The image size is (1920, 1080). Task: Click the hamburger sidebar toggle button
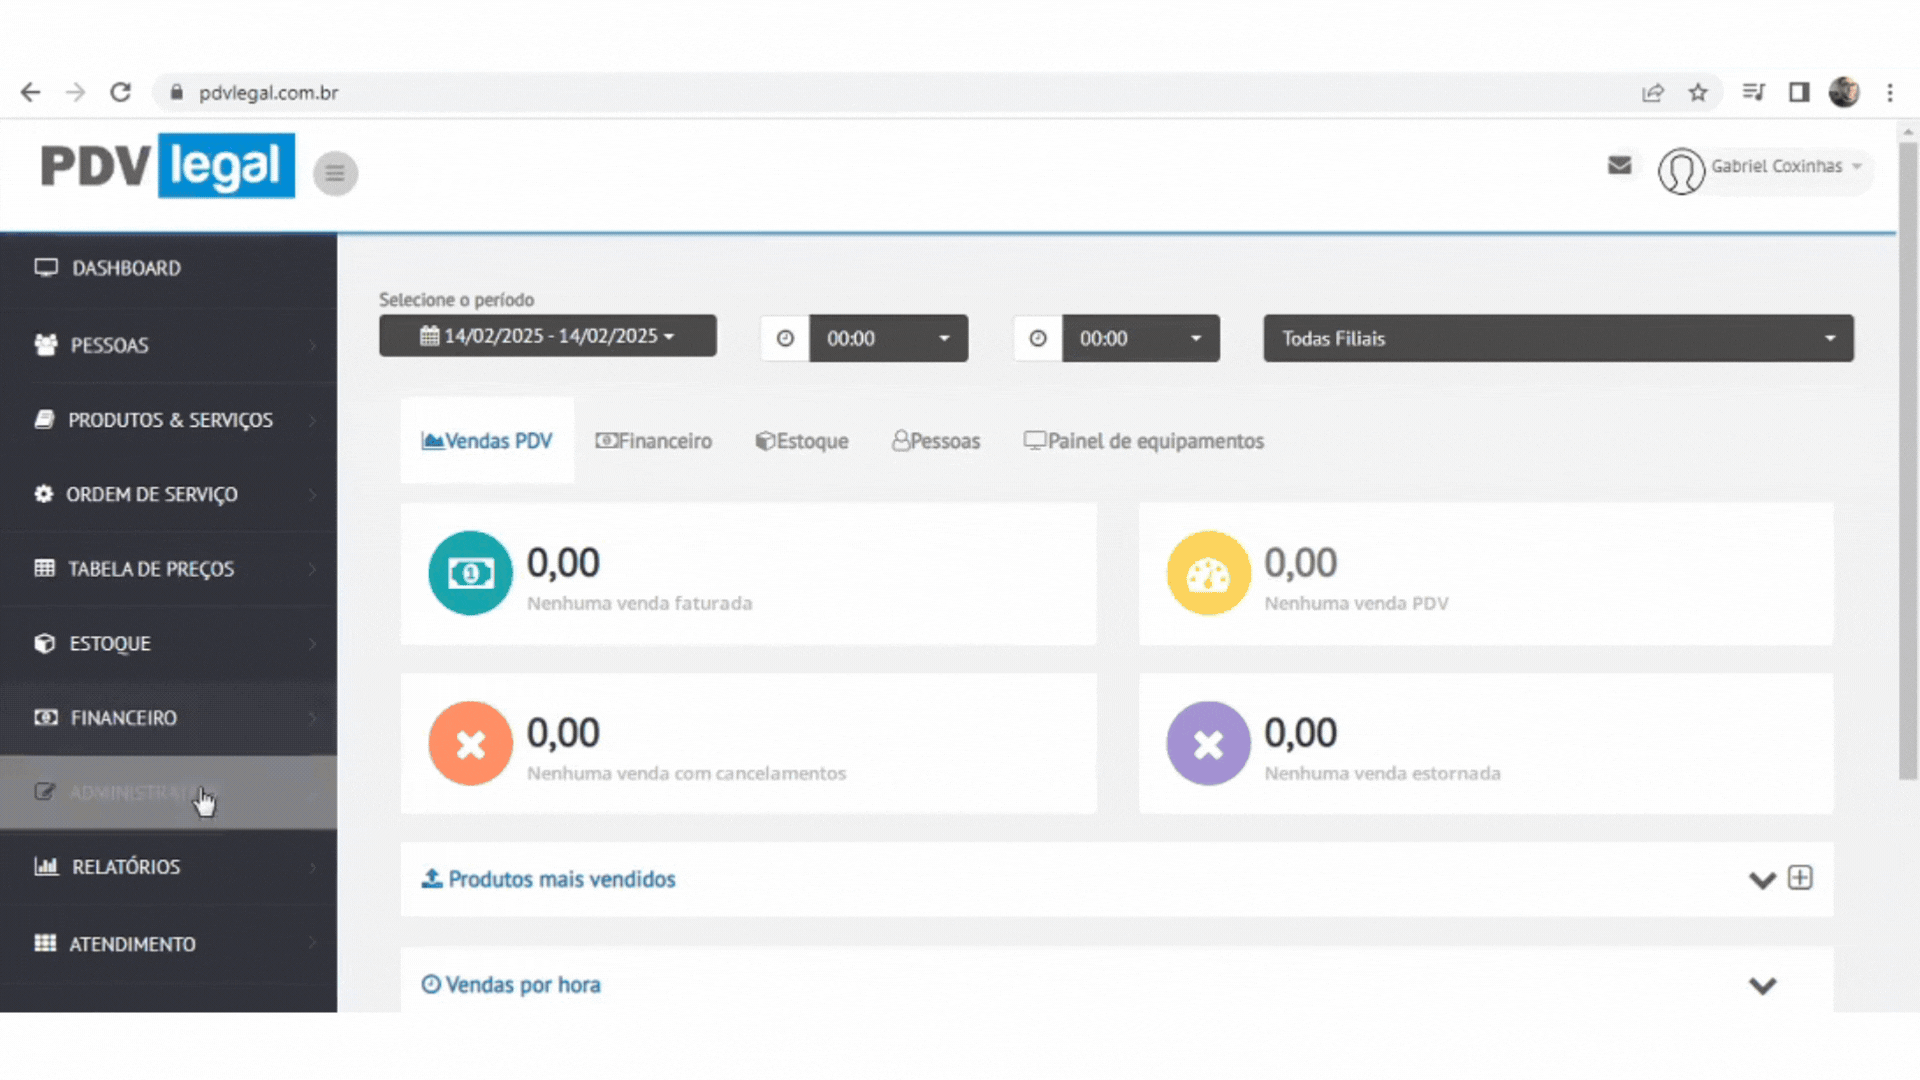click(x=335, y=174)
